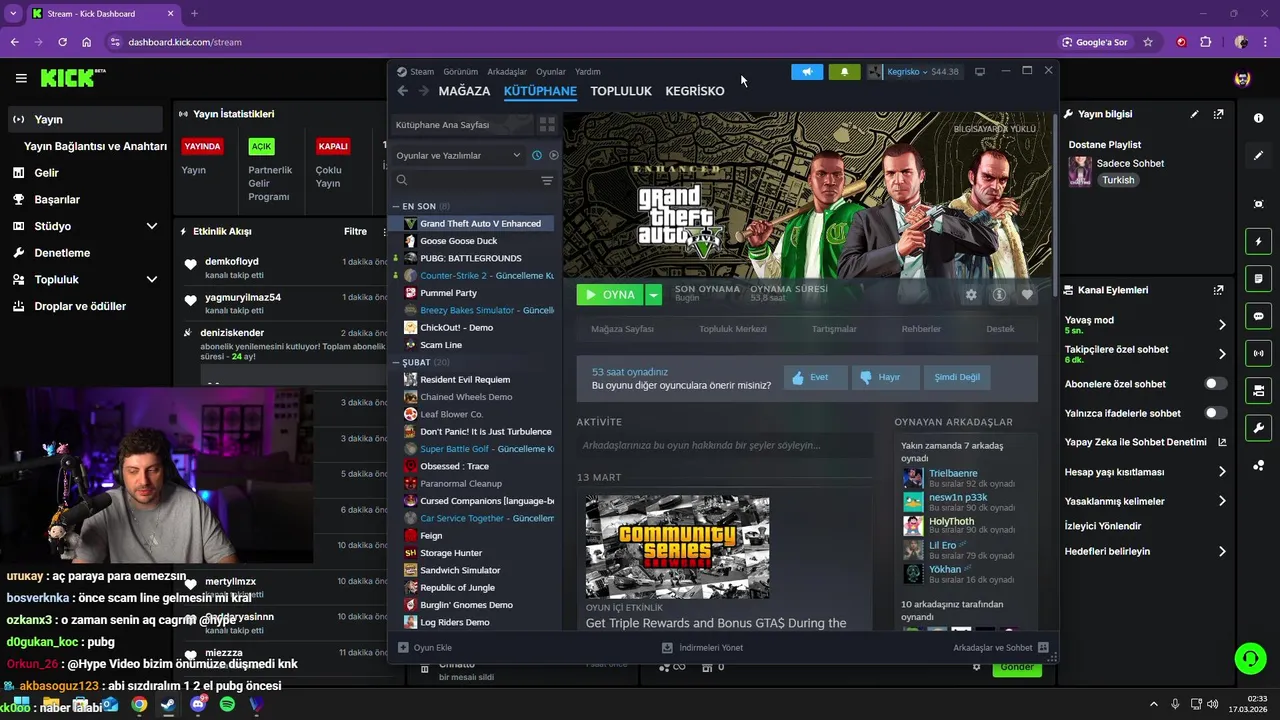Open Chrome from the taskbar

[139, 705]
